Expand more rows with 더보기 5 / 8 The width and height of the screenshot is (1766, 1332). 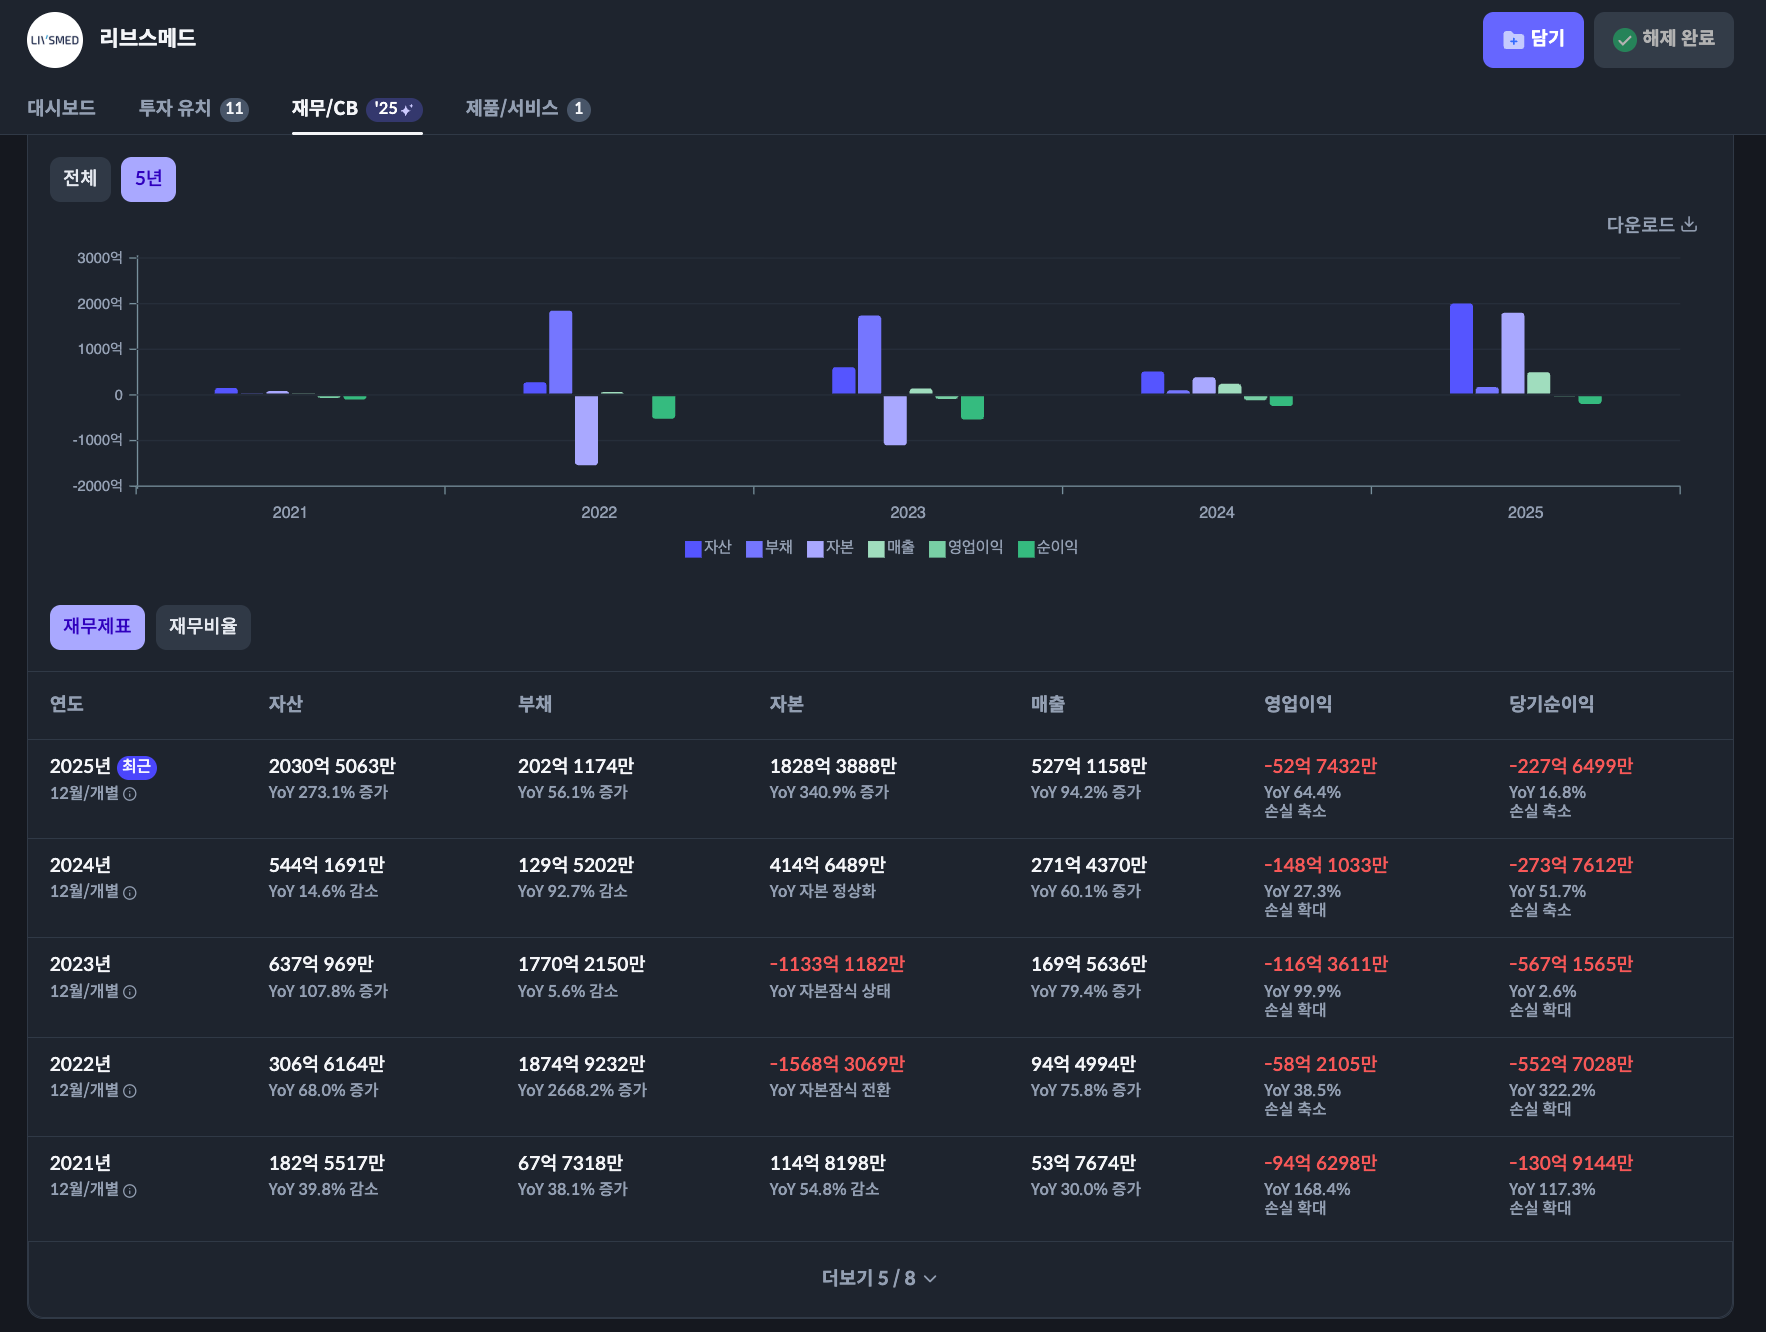tap(880, 1278)
